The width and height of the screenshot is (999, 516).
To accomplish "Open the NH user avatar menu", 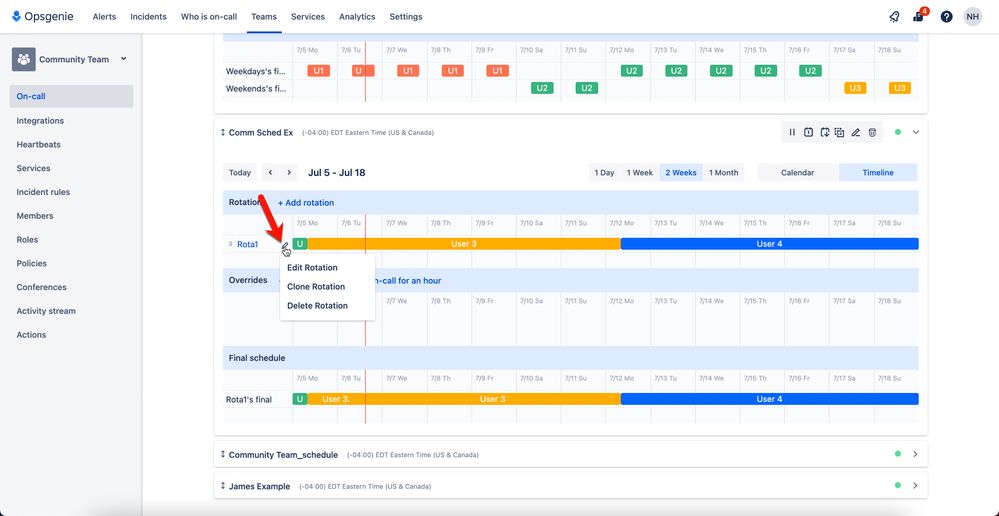I will pos(972,17).
